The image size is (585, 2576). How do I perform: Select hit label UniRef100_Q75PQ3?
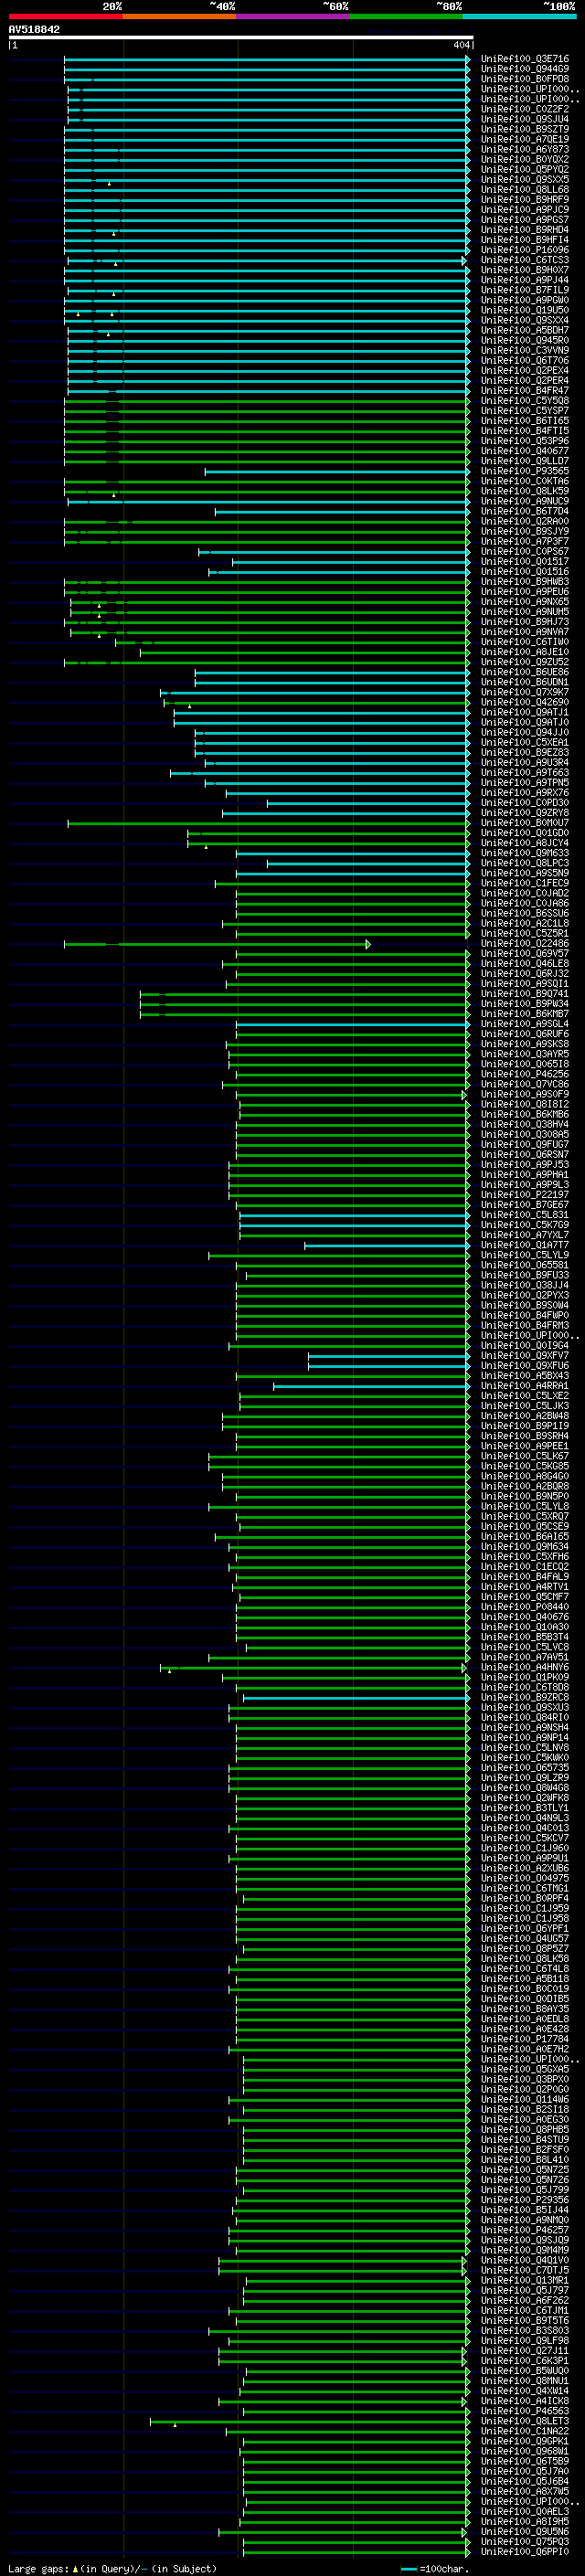pyautogui.click(x=525, y=2542)
